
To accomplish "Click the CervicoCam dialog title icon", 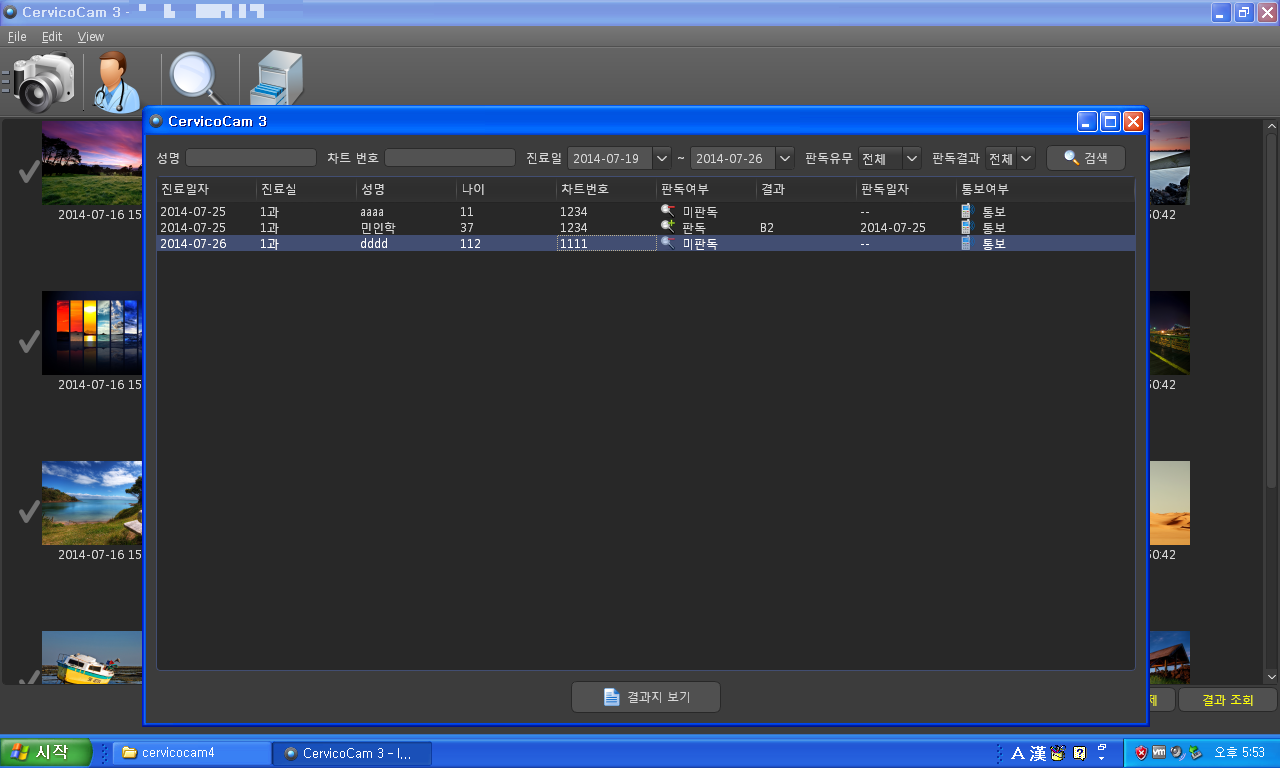I will [x=156, y=122].
